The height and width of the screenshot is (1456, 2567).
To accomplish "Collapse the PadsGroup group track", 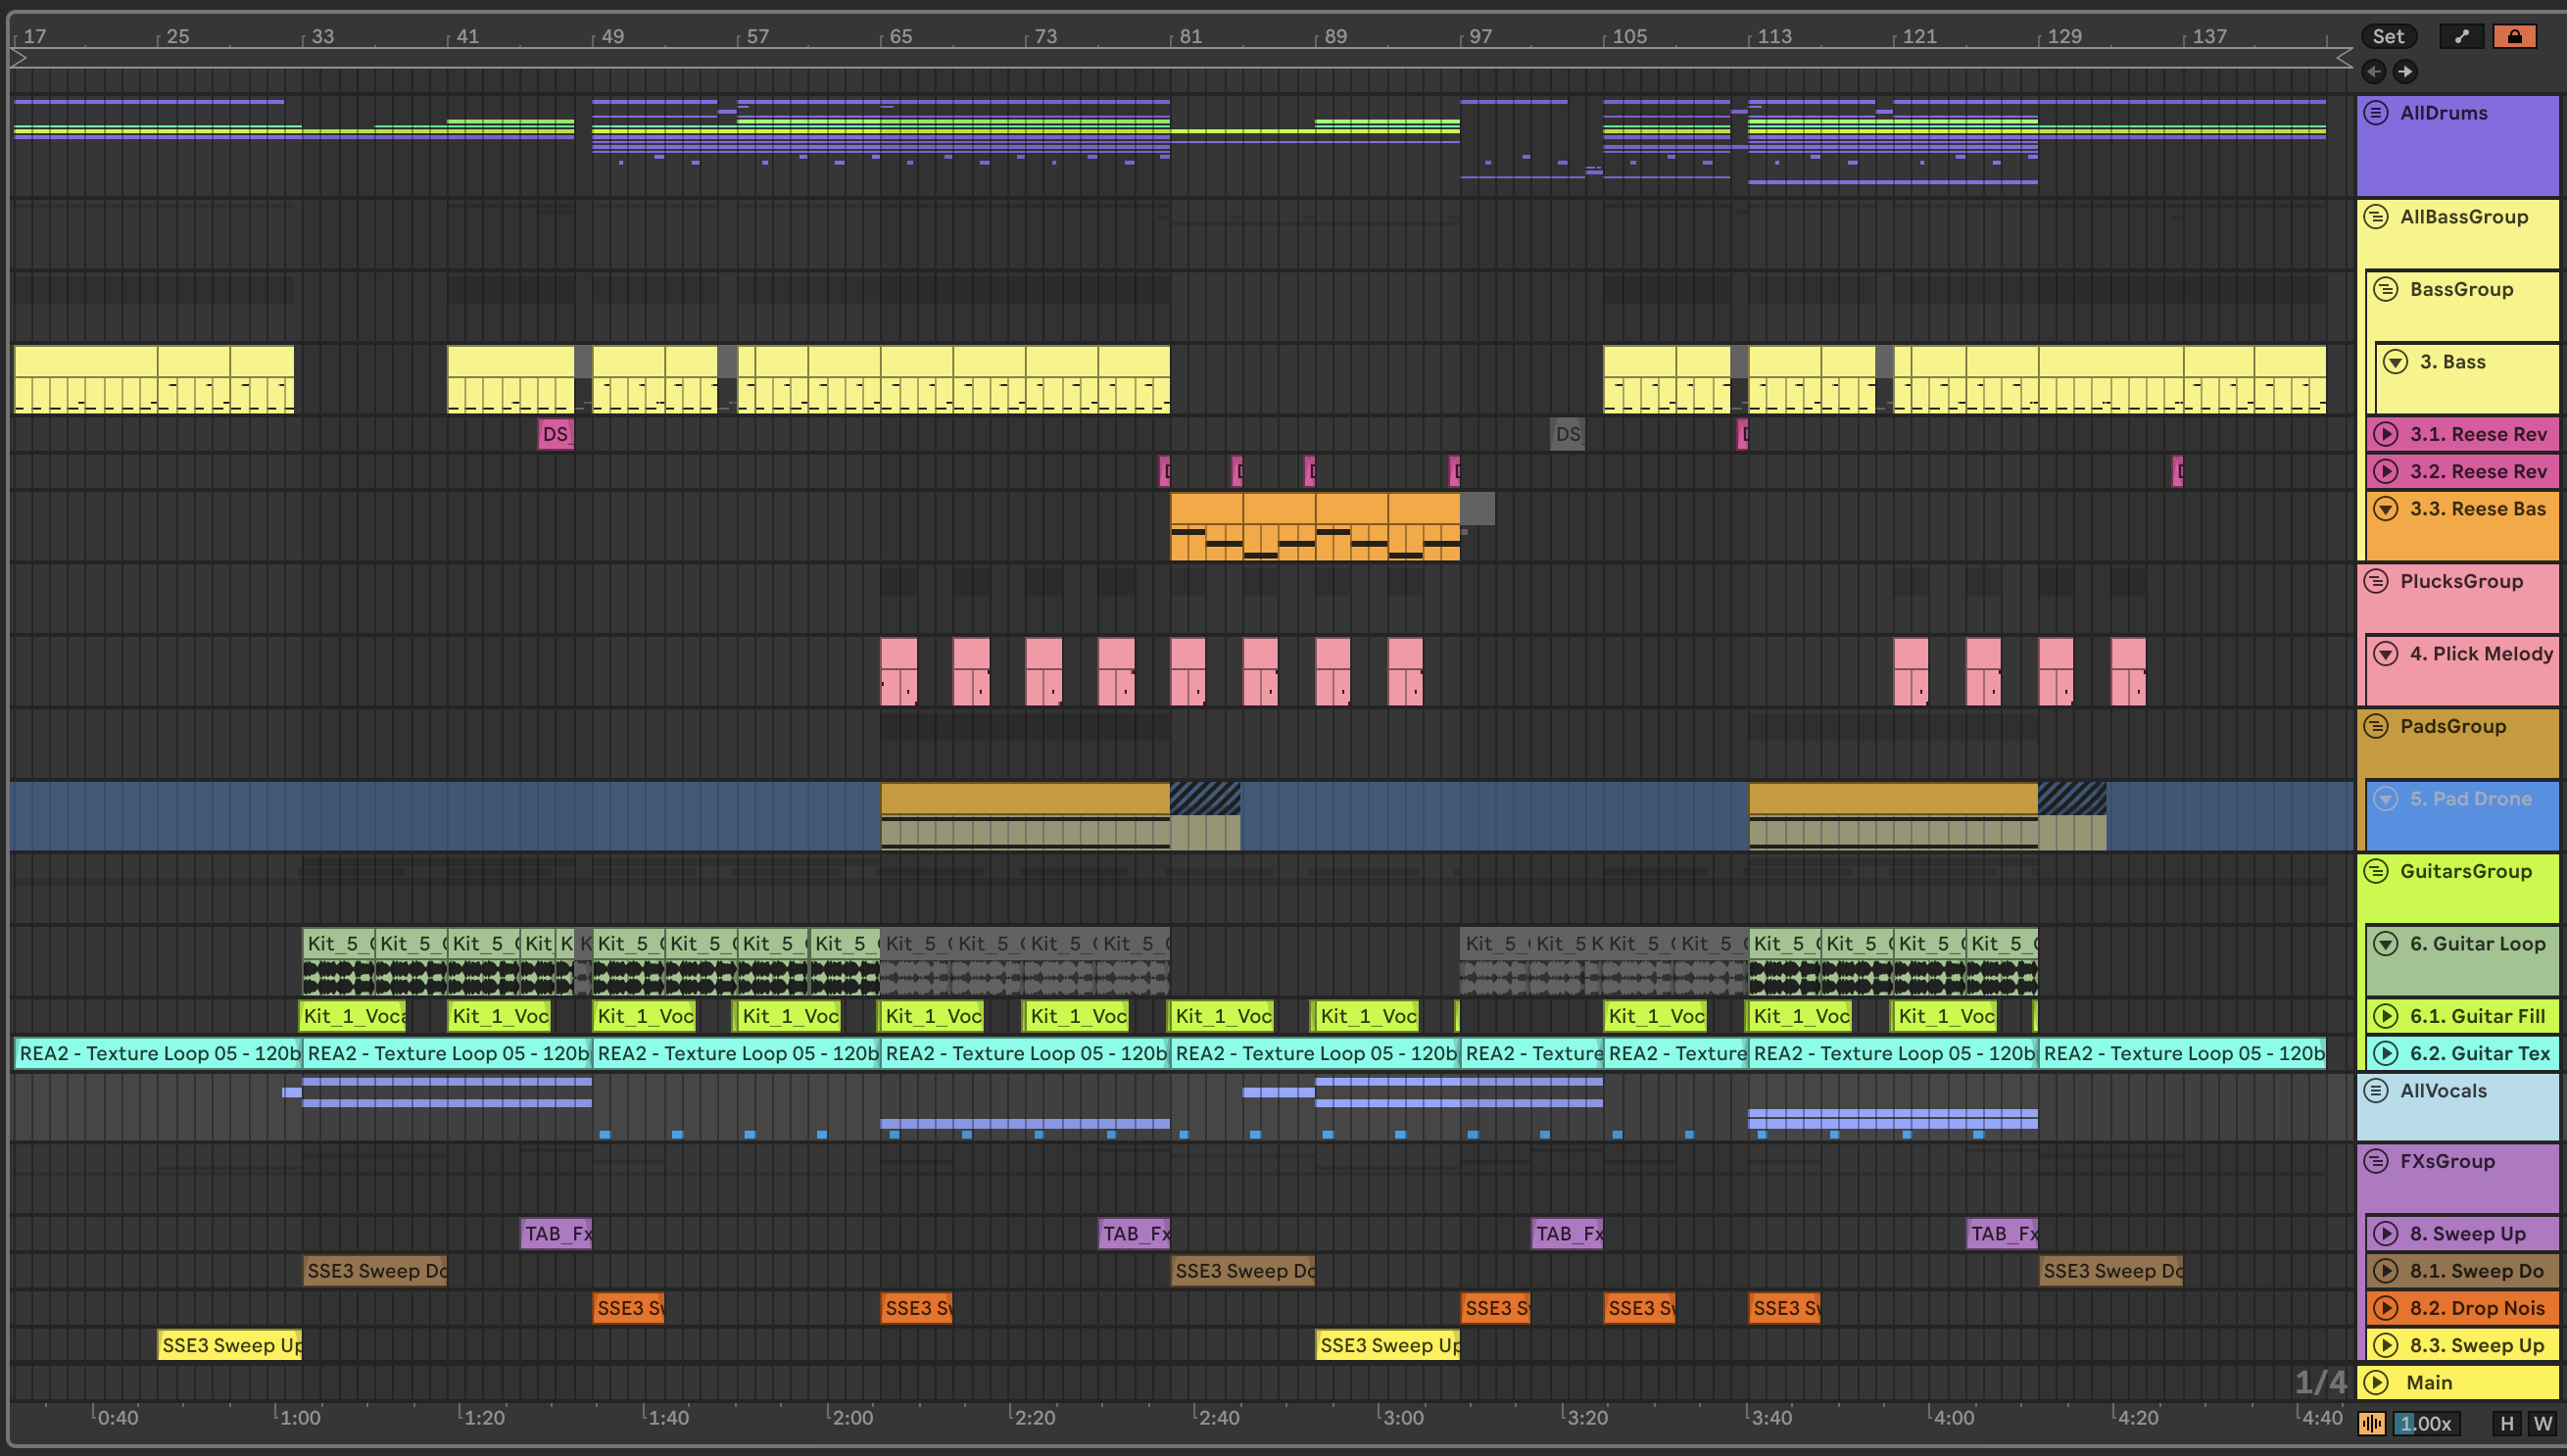I will point(2376,727).
